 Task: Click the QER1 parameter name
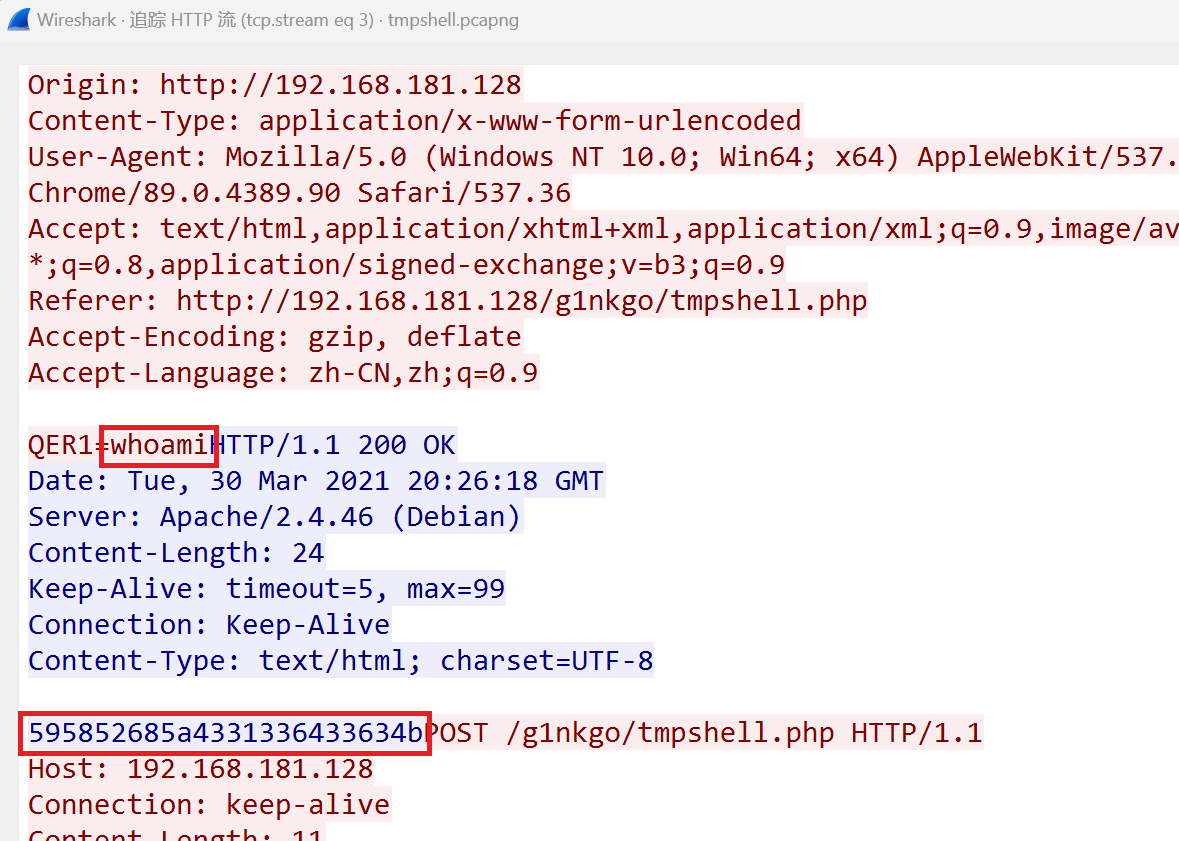59,445
